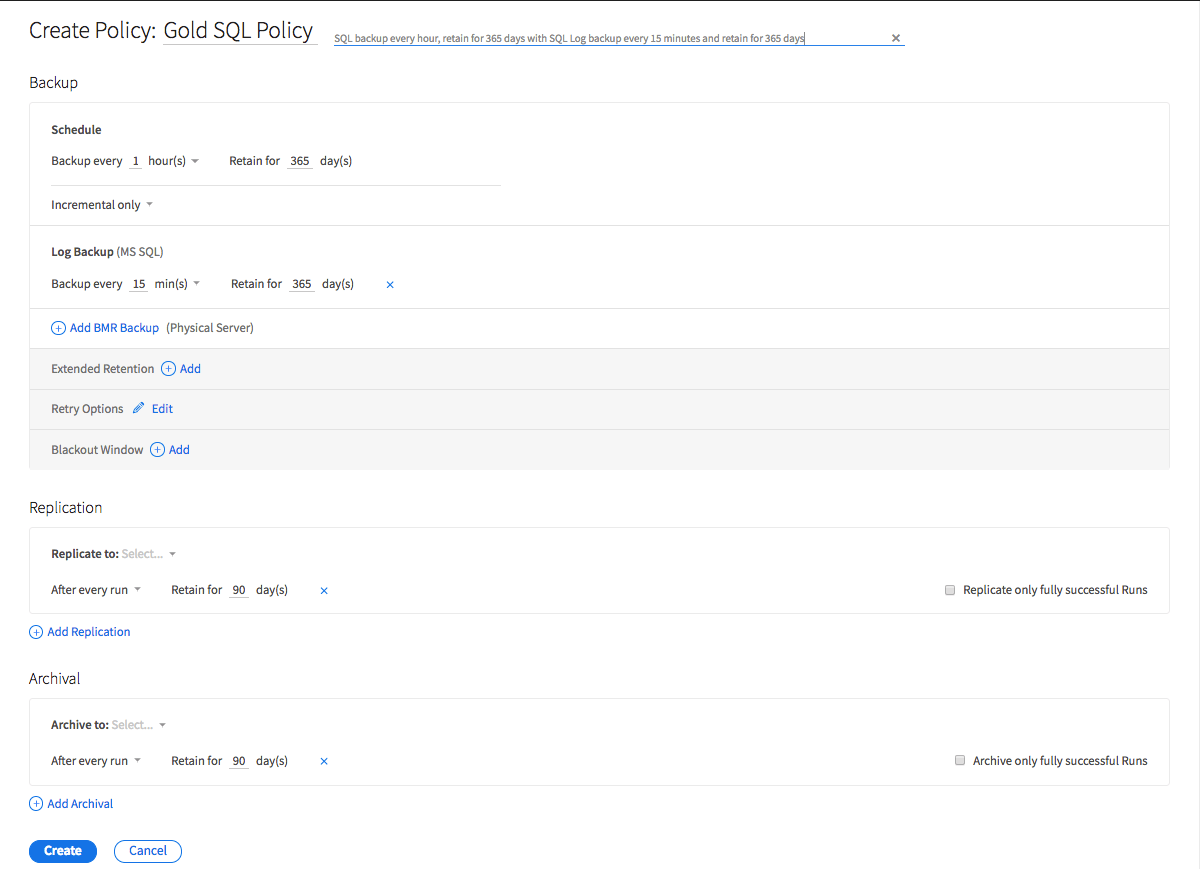The height and width of the screenshot is (869, 1200).
Task: Cancel the policy creation
Action: tap(148, 851)
